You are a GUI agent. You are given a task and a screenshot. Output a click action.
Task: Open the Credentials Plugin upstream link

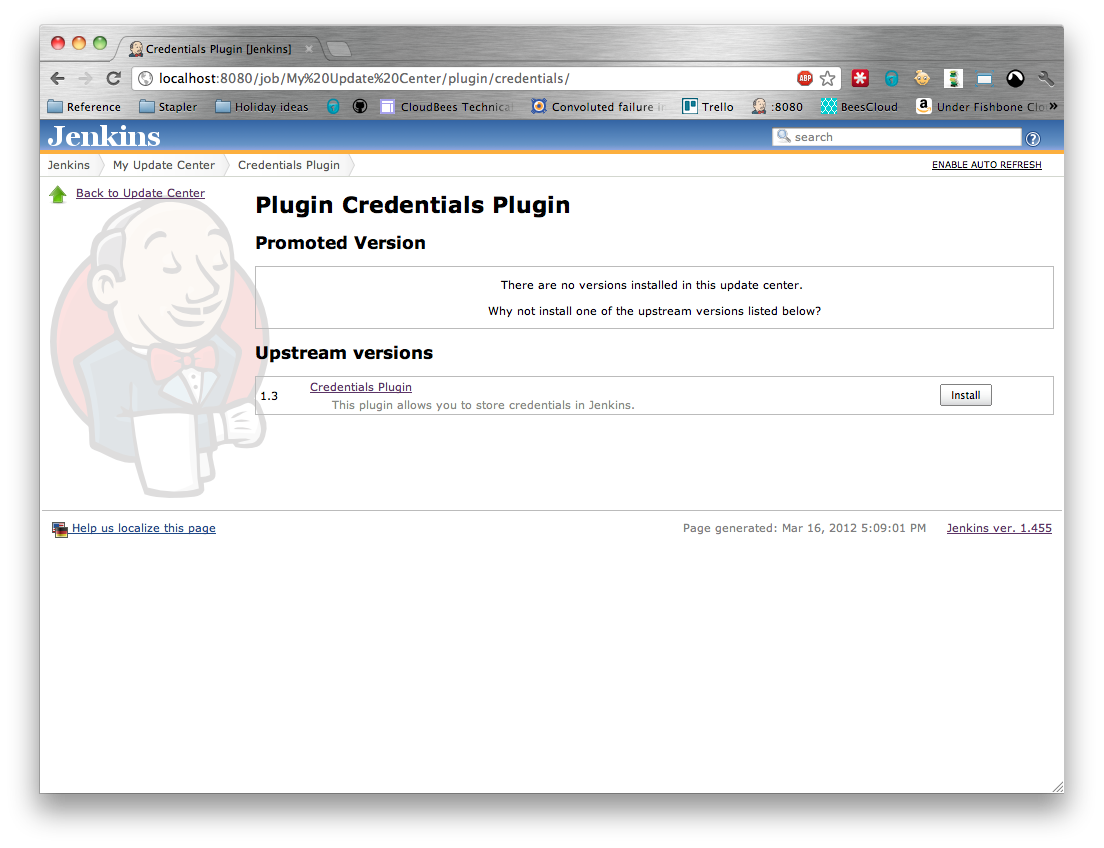coord(360,387)
